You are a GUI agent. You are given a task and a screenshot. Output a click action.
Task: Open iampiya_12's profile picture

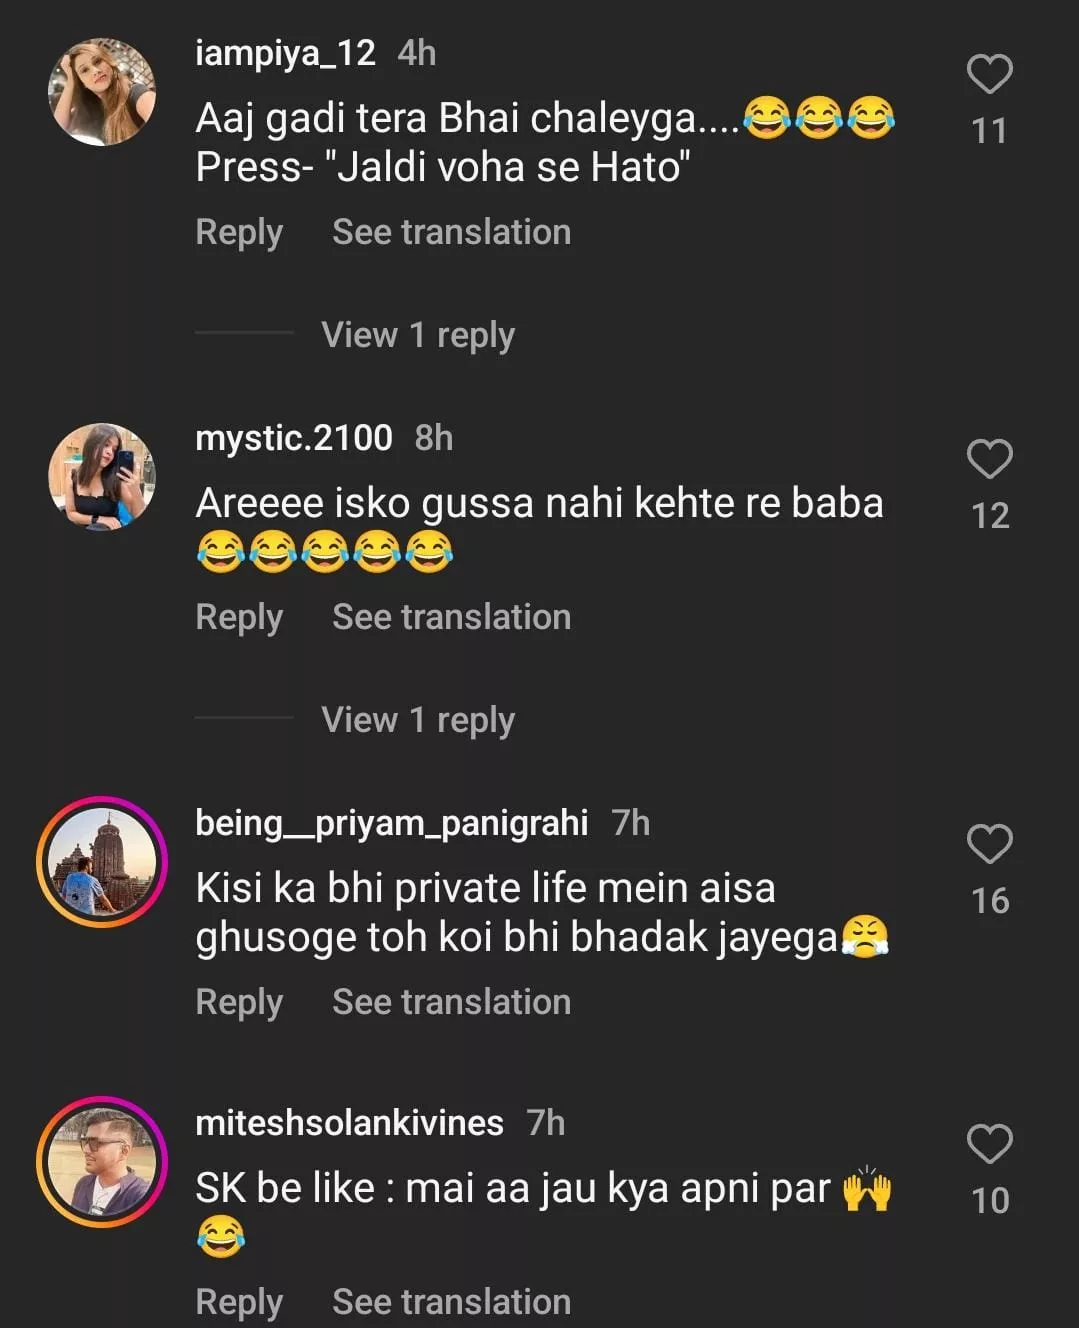coord(102,92)
